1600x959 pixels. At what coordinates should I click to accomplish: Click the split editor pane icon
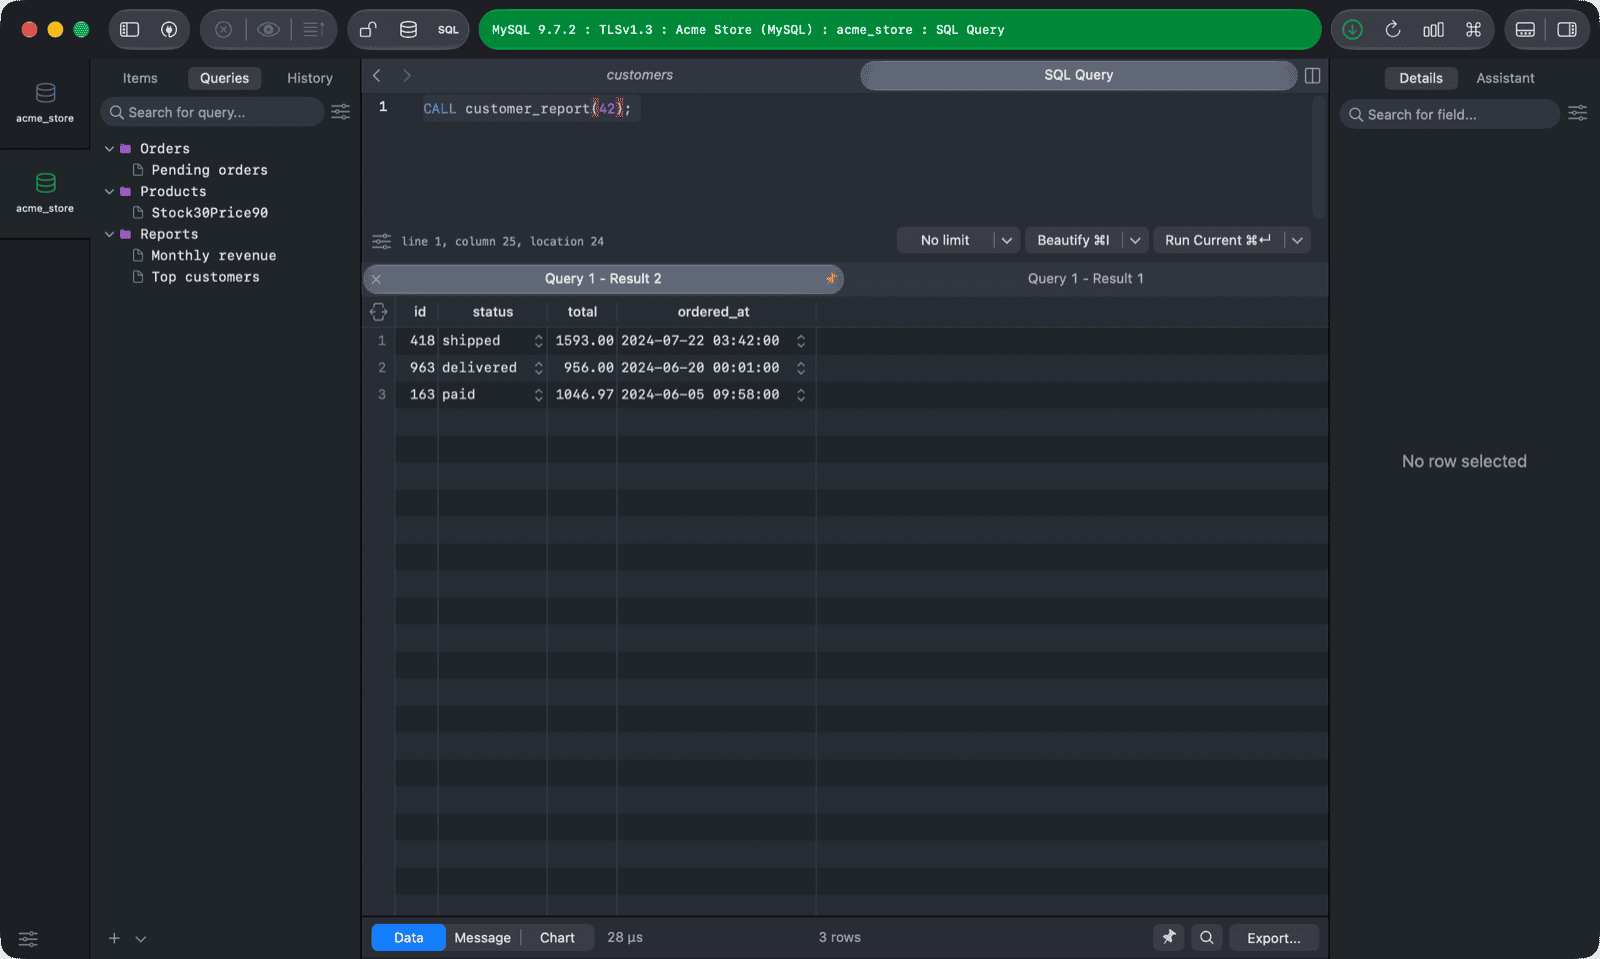pos(1313,75)
